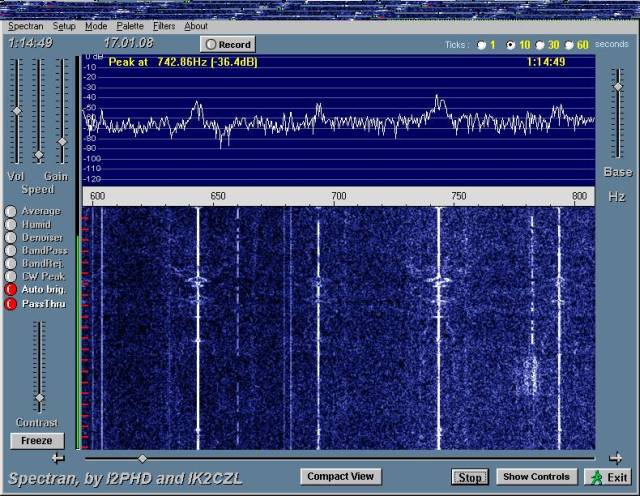The width and height of the screenshot is (640, 496).
Task: Click the frequency scroll slider thumb
Action: point(142,459)
